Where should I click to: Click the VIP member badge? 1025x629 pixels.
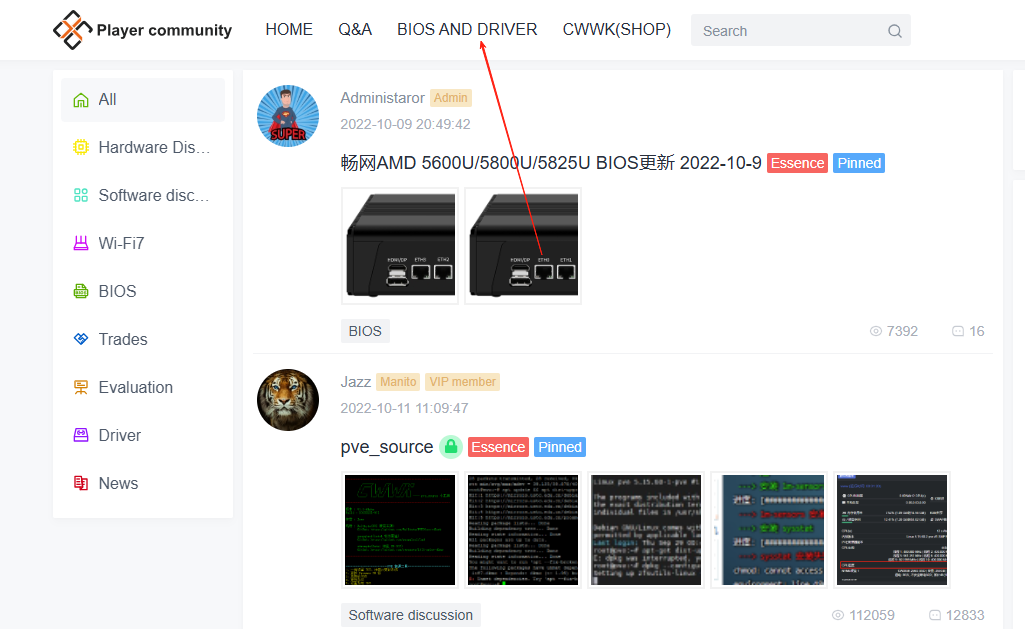(462, 382)
